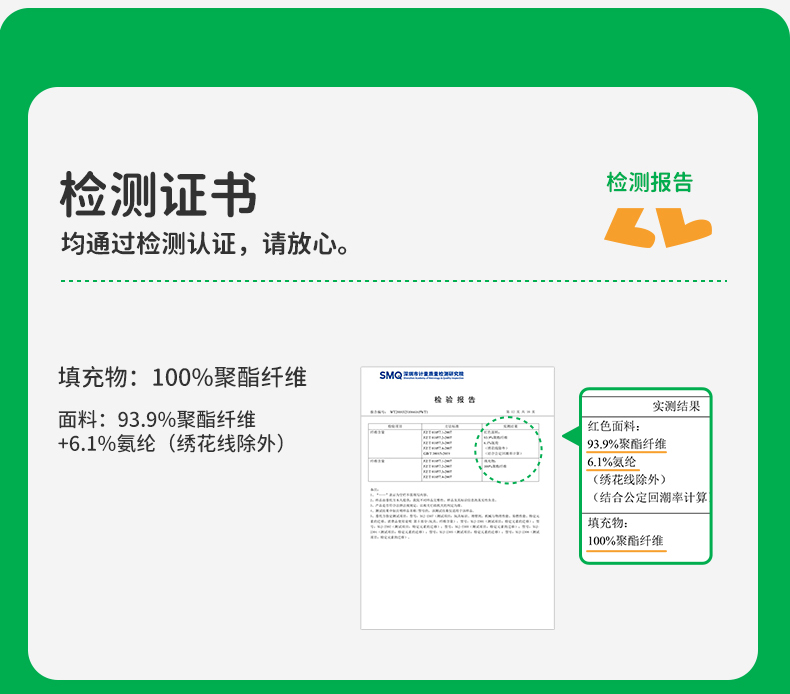Image resolution: width=790 pixels, height=694 pixels.
Task: Click the 实测结果 header in the callout
Action: pos(680,406)
